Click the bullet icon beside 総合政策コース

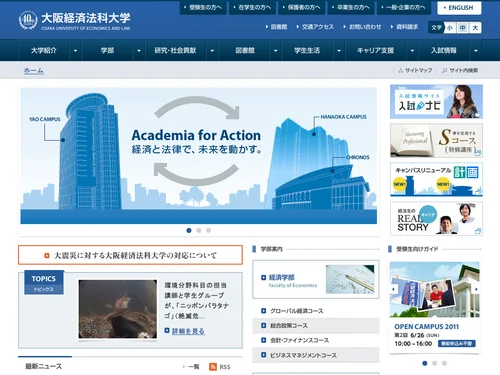(x=264, y=325)
